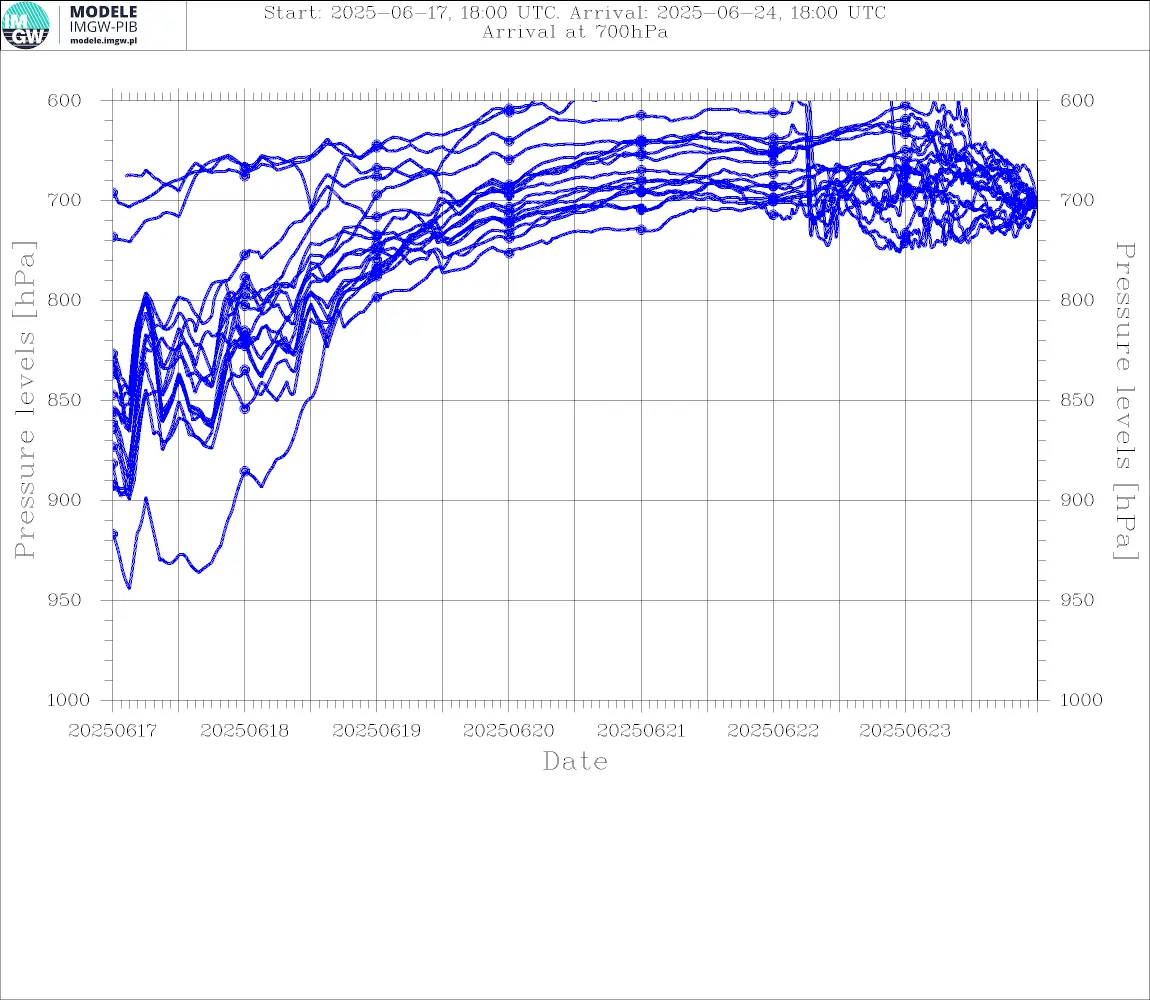
Task: Click the 'Arrival at 700hPa' subtitle
Action: 575,32
